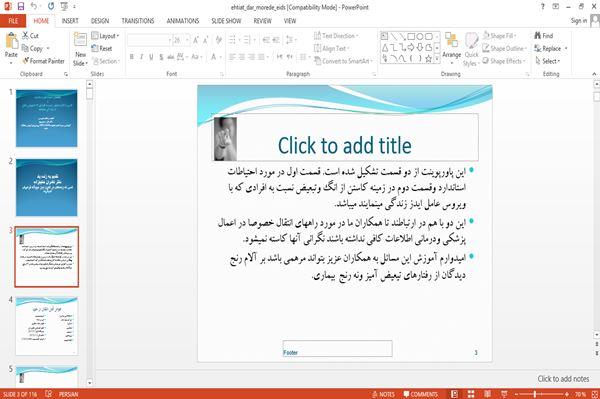Screen dimensions: 600x399
Task: Select slide 4 thumbnail
Action: pos(47,326)
